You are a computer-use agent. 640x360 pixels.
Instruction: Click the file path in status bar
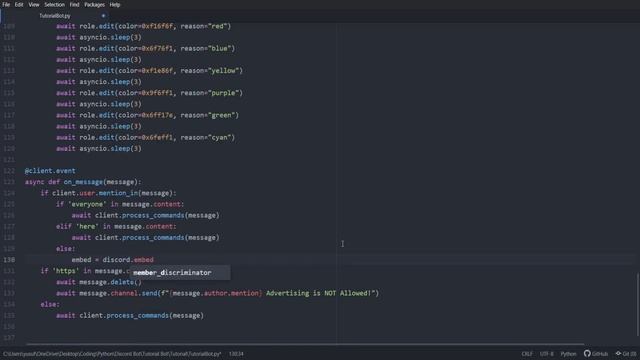[112, 354]
